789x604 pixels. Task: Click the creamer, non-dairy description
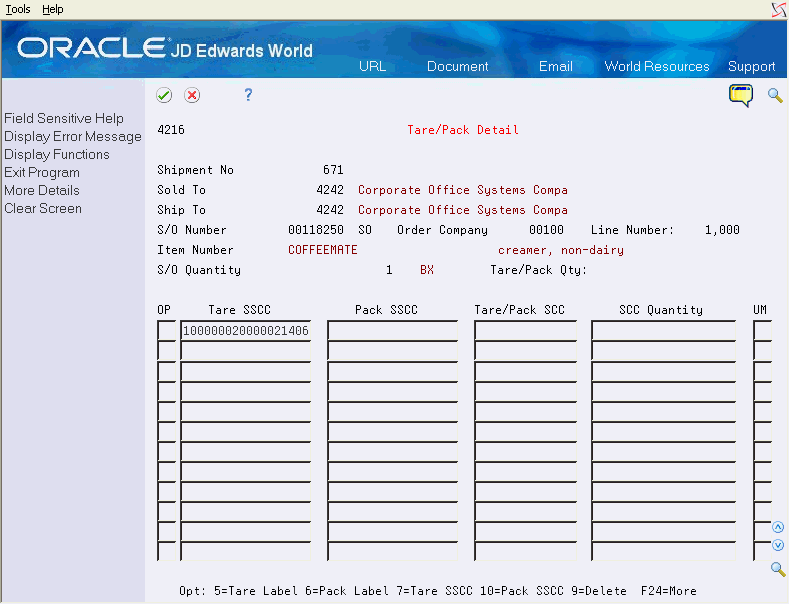tap(561, 250)
